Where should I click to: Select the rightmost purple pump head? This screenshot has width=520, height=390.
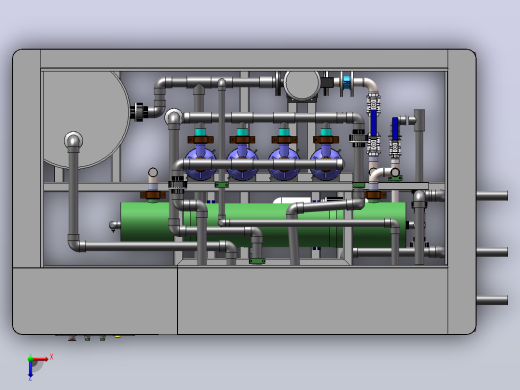click(x=326, y=164)
